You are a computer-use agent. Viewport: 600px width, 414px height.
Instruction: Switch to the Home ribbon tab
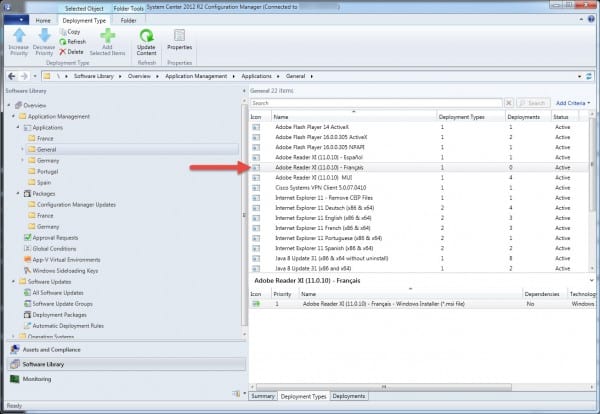(x=43, y=19)
